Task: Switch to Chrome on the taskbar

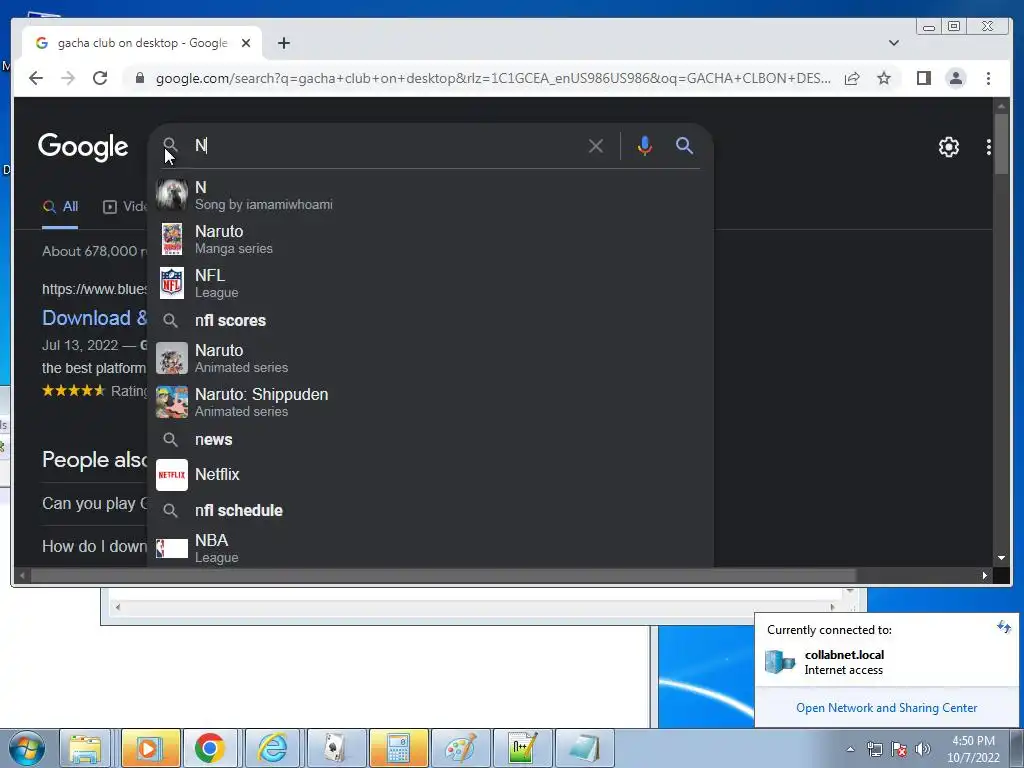Action: point(209,748)
